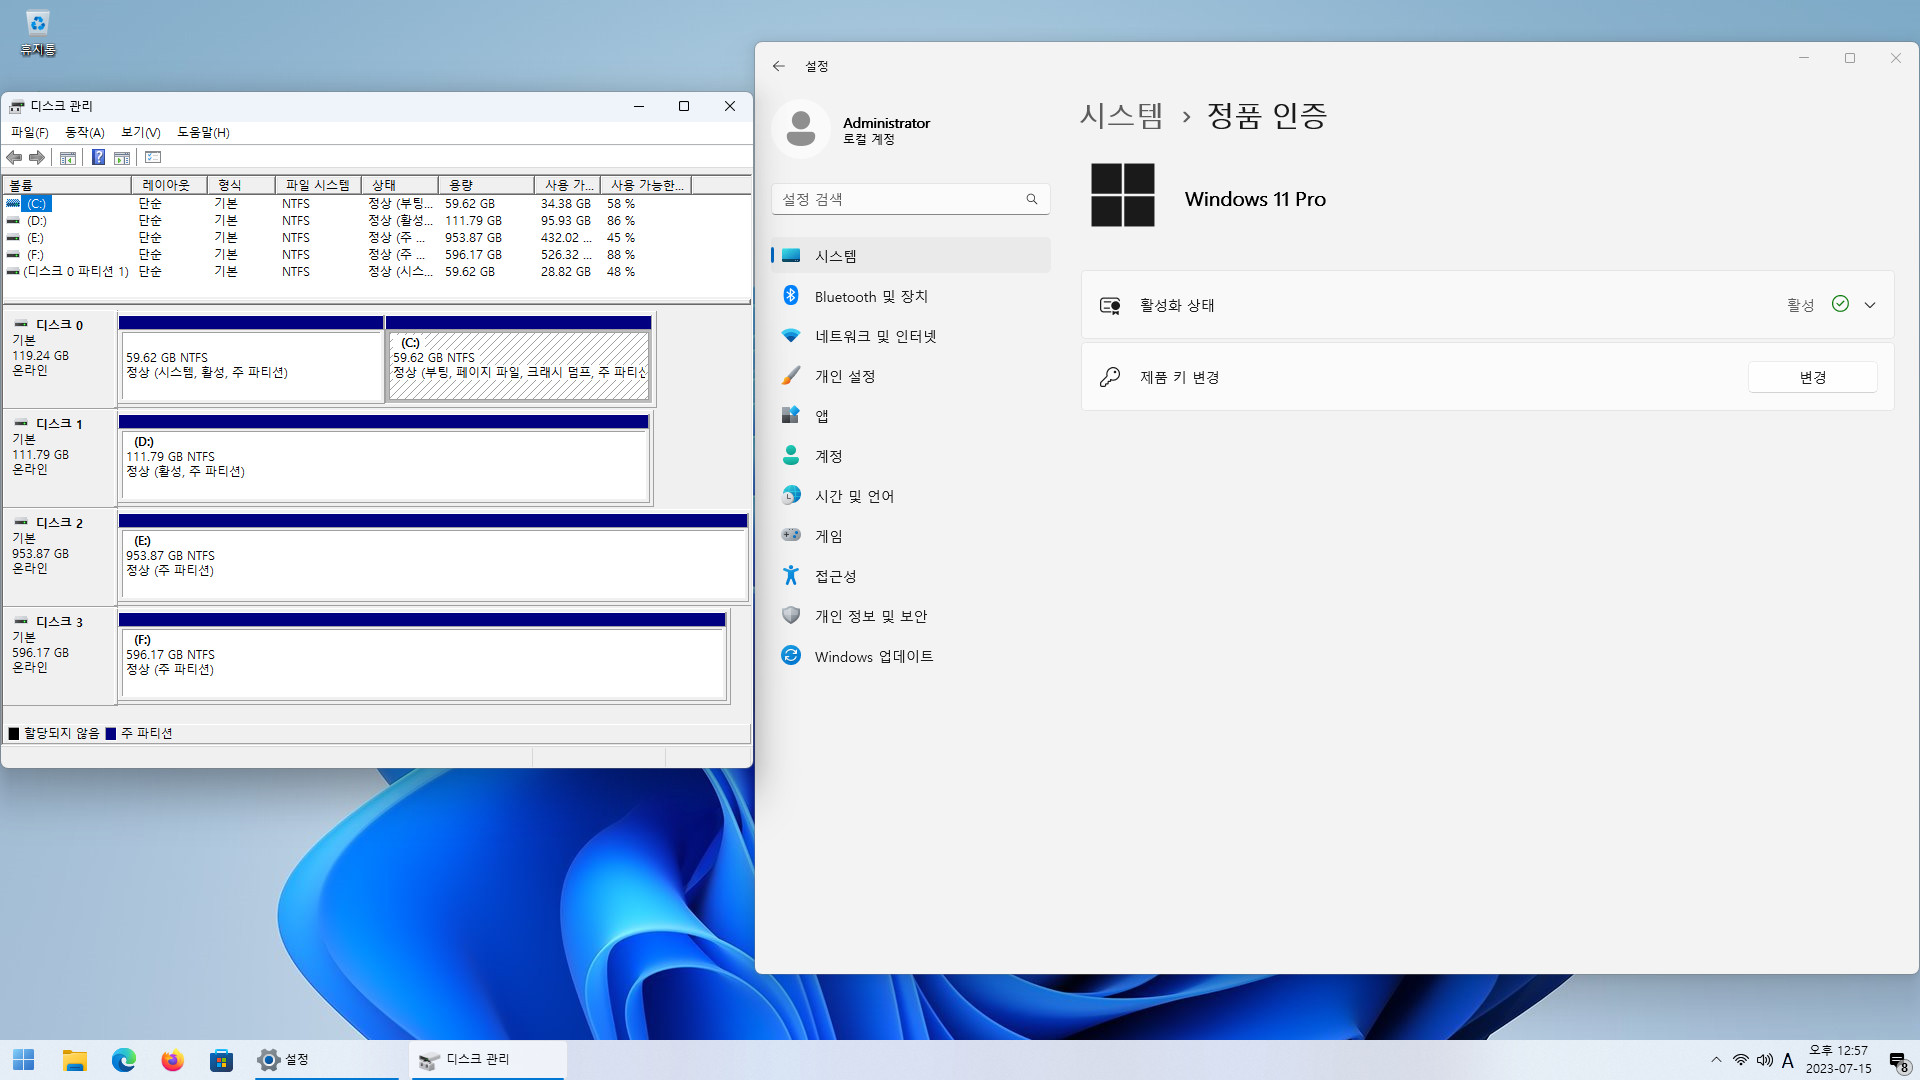The width and height of the screenshot is (1920, 1080).
Task: Open the 보기(V) menu
Action: [x=141, y=132]
